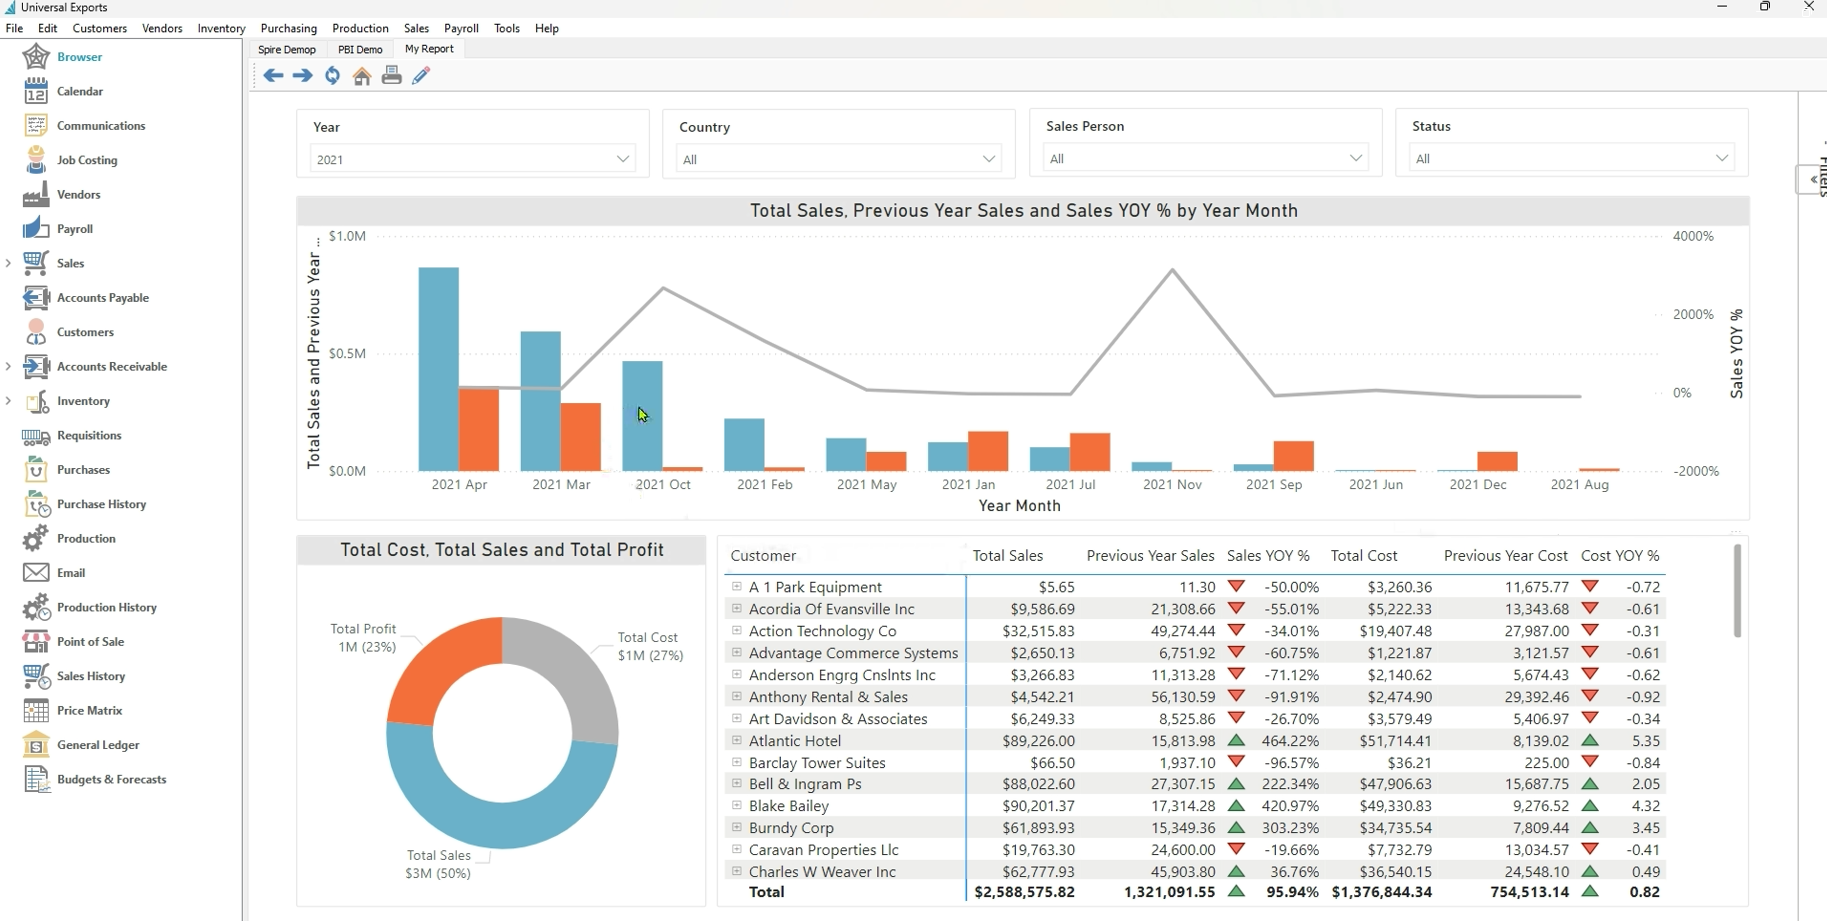Open the Production menu
This screenshot has height=921, width=1827.
click(359, 28)
